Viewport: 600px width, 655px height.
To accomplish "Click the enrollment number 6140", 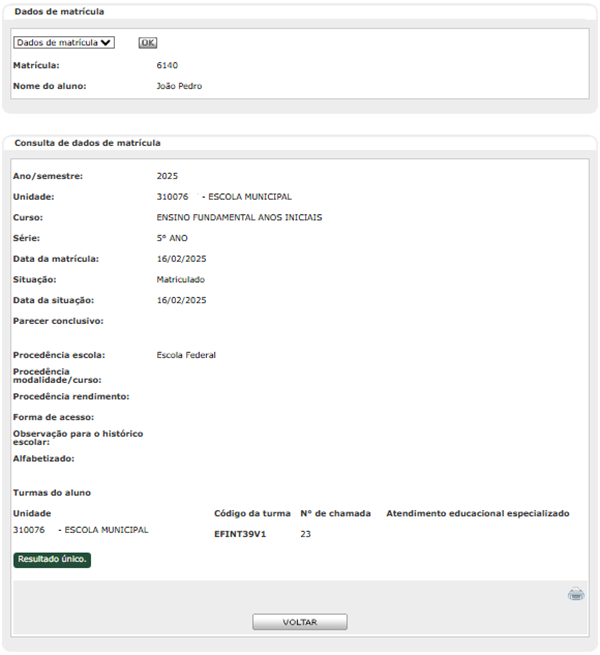I will pos(167,65).
